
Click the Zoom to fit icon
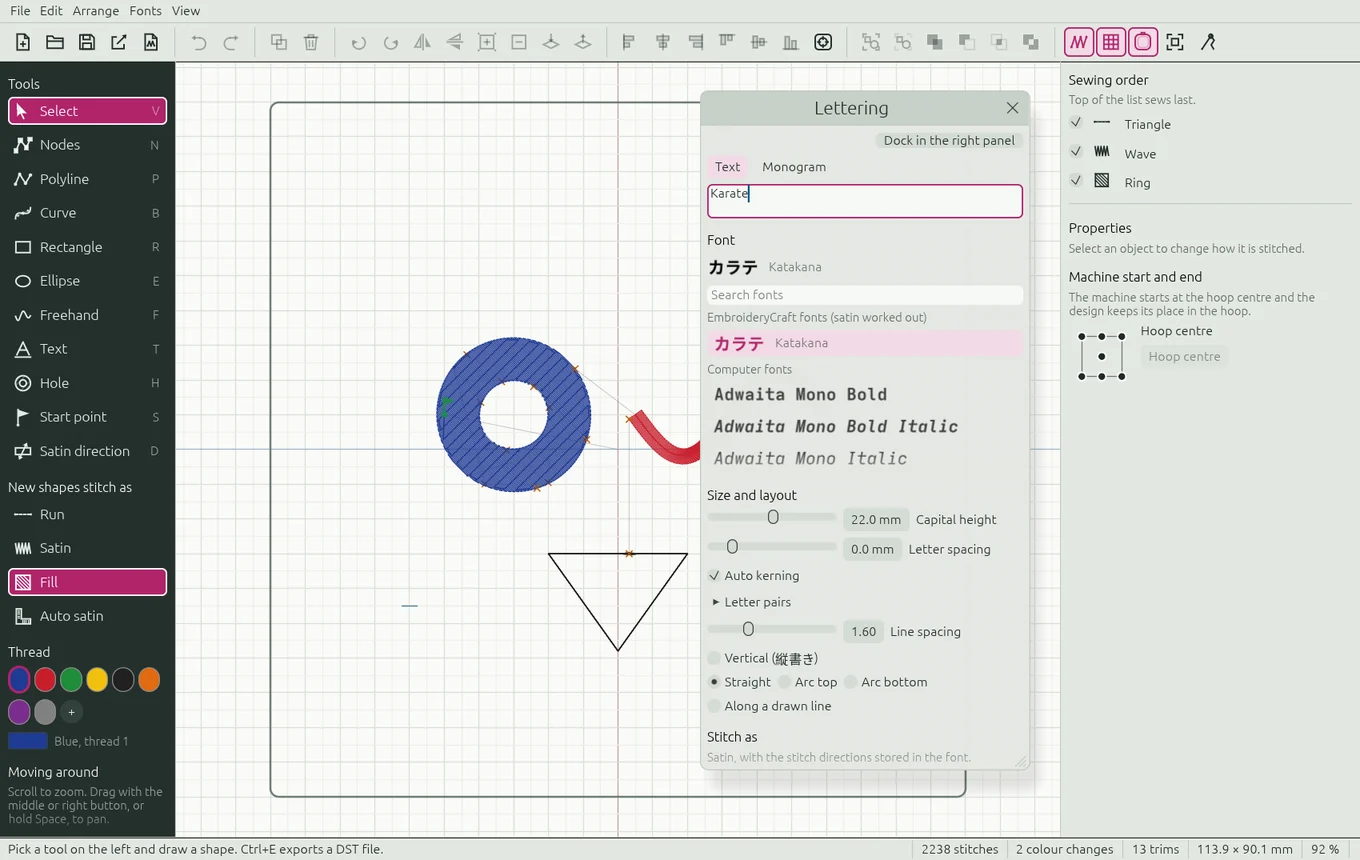pyautogui.click(x=1175, y=42)
